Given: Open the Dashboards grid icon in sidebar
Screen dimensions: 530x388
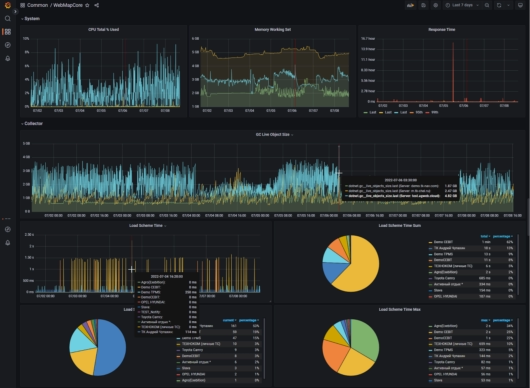Looking at the screenshot, I should click(x=8, y=32).
